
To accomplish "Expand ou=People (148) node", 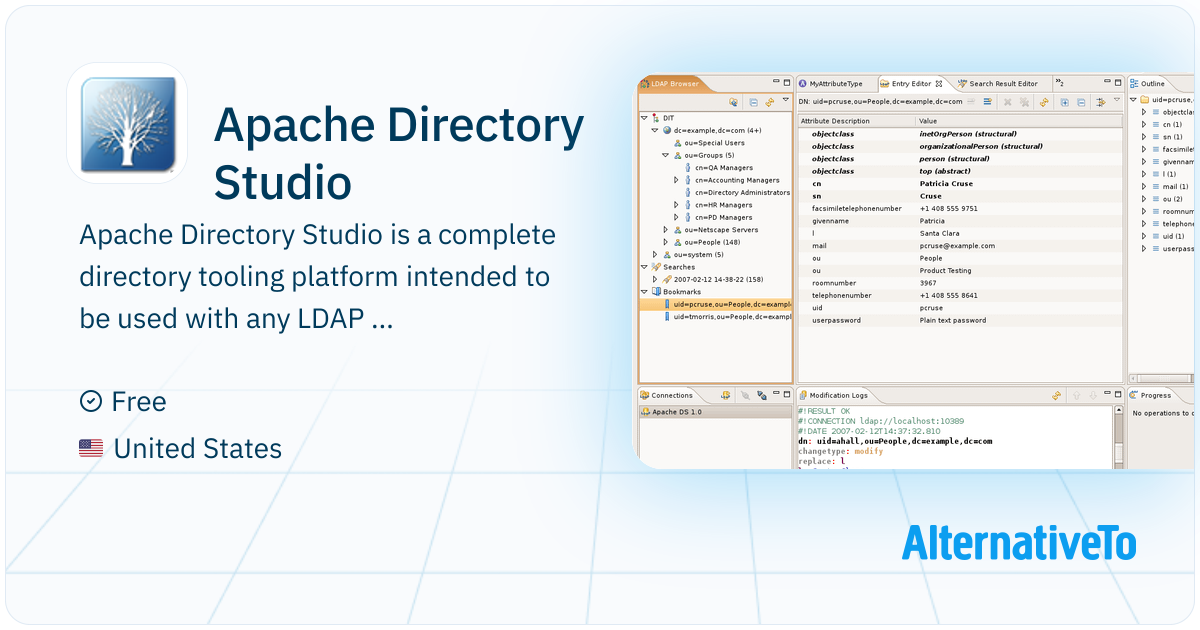I will (x=665, y=242).
